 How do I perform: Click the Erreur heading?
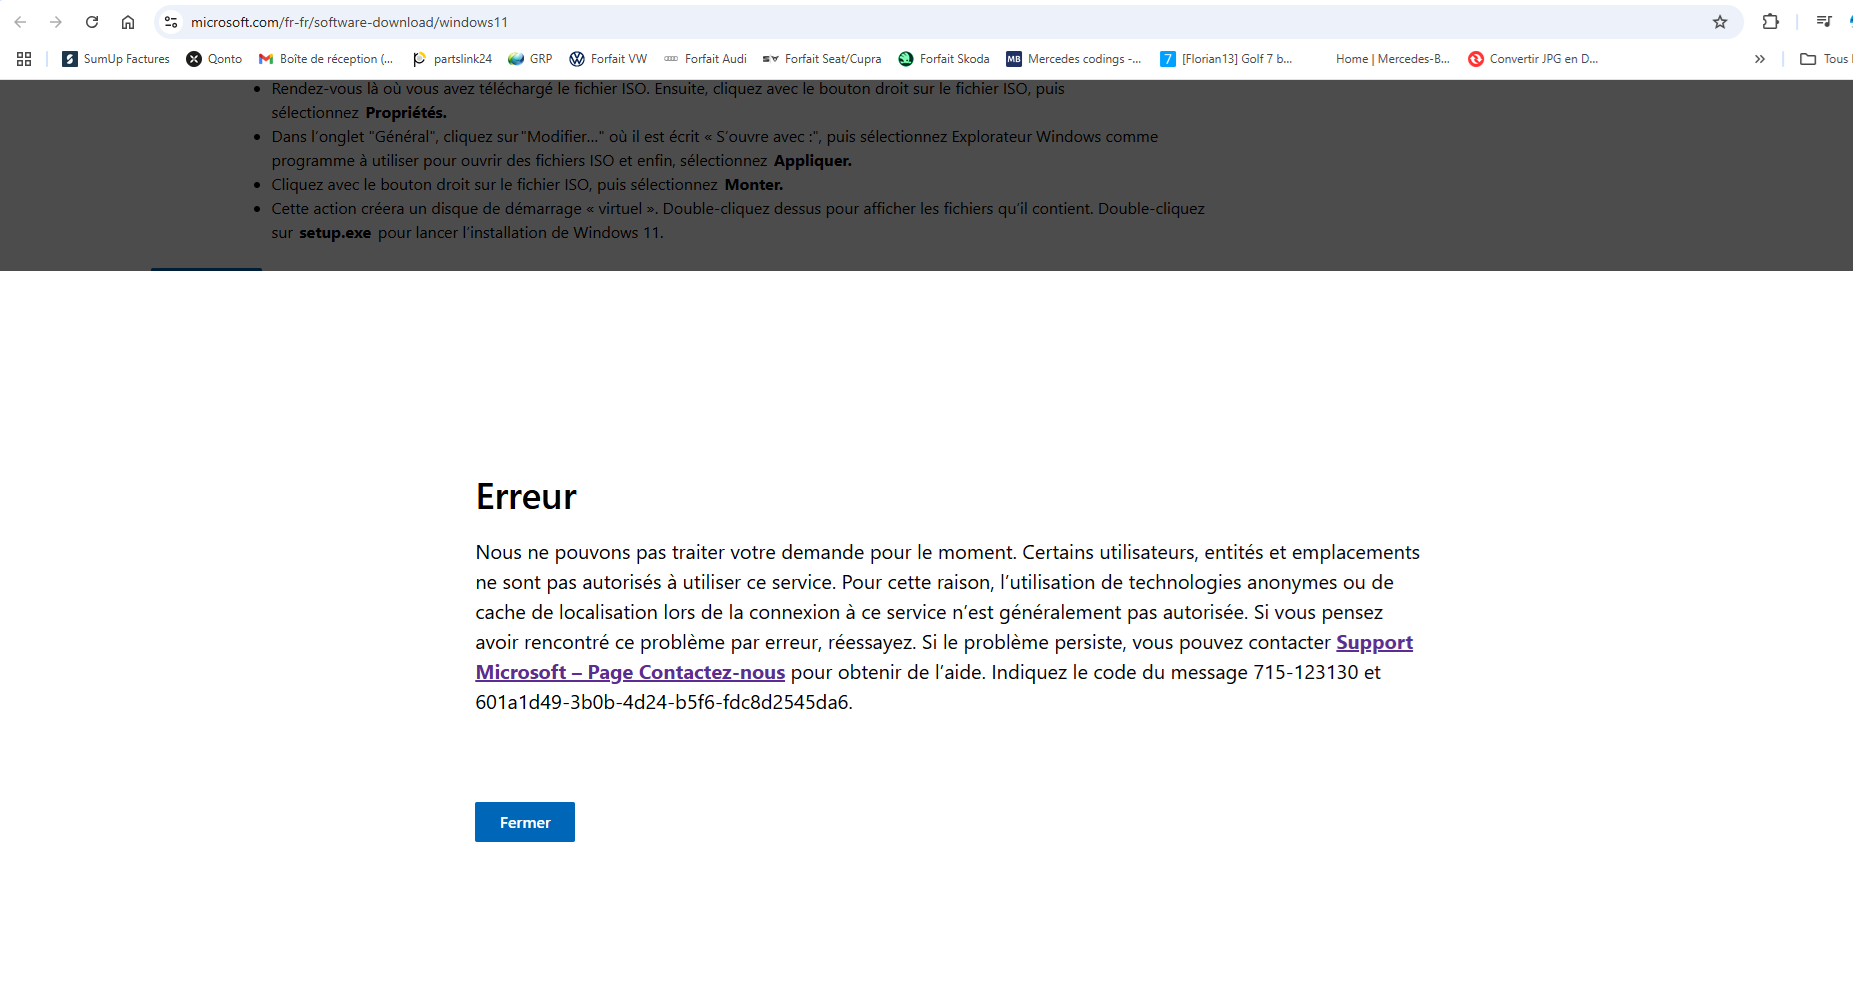[x=526, y=497]
